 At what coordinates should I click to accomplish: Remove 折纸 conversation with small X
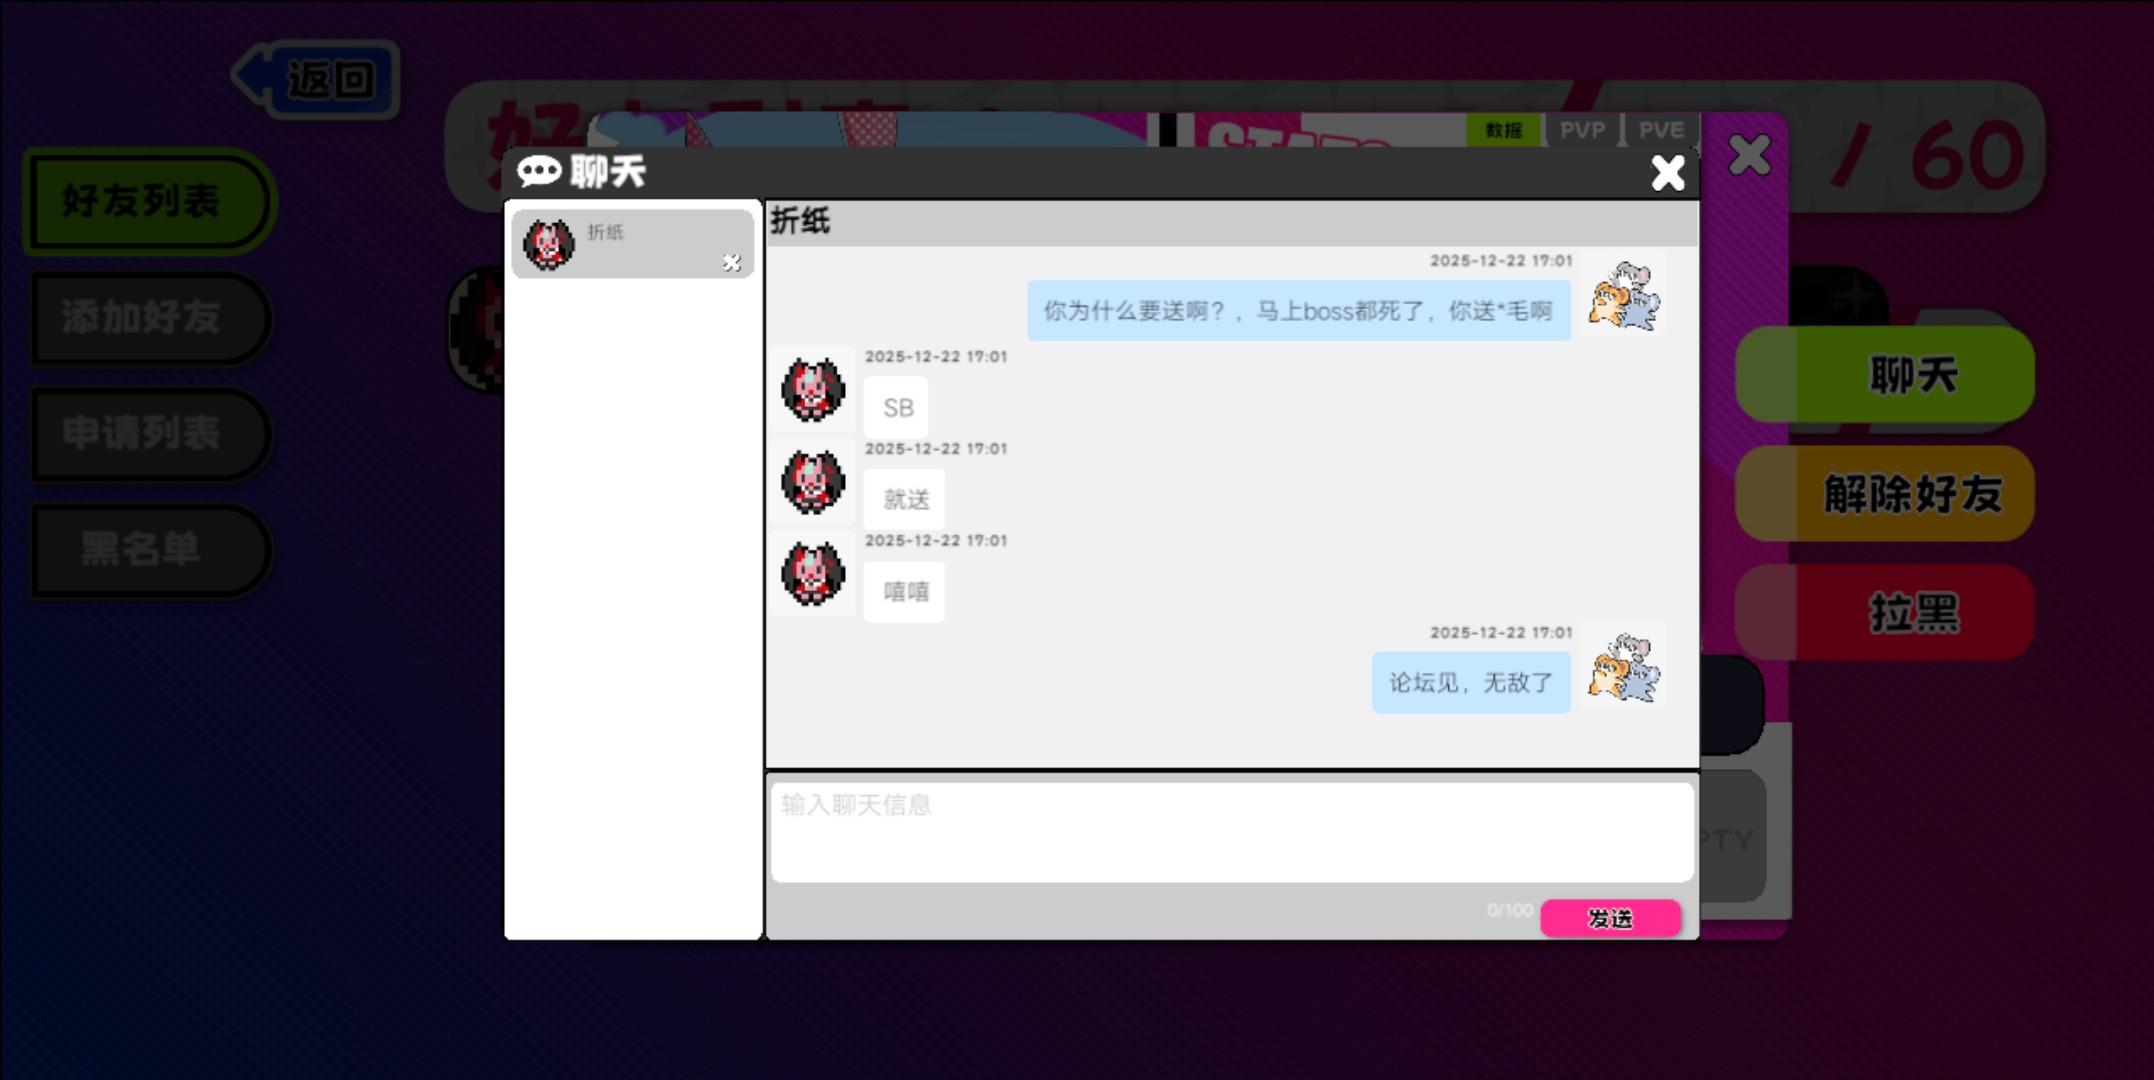(x=731, y=262)
